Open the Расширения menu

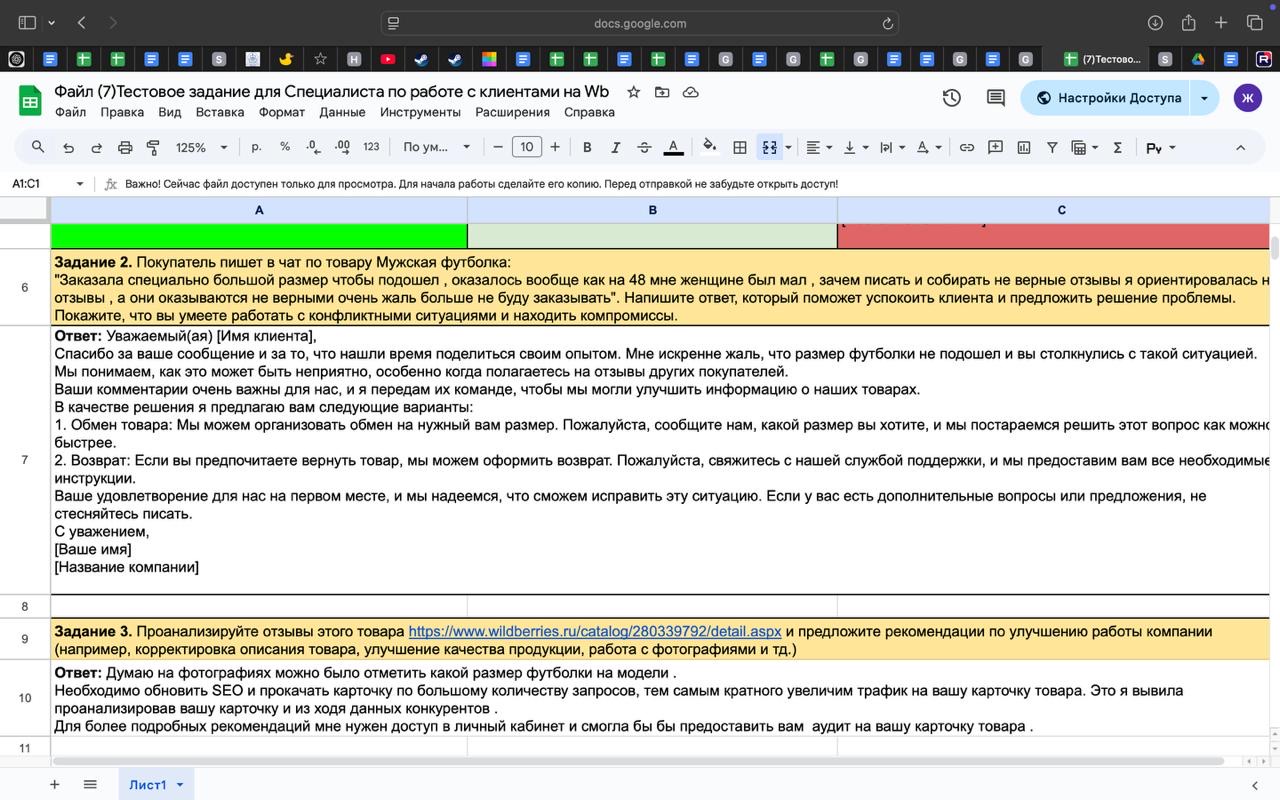512,112
